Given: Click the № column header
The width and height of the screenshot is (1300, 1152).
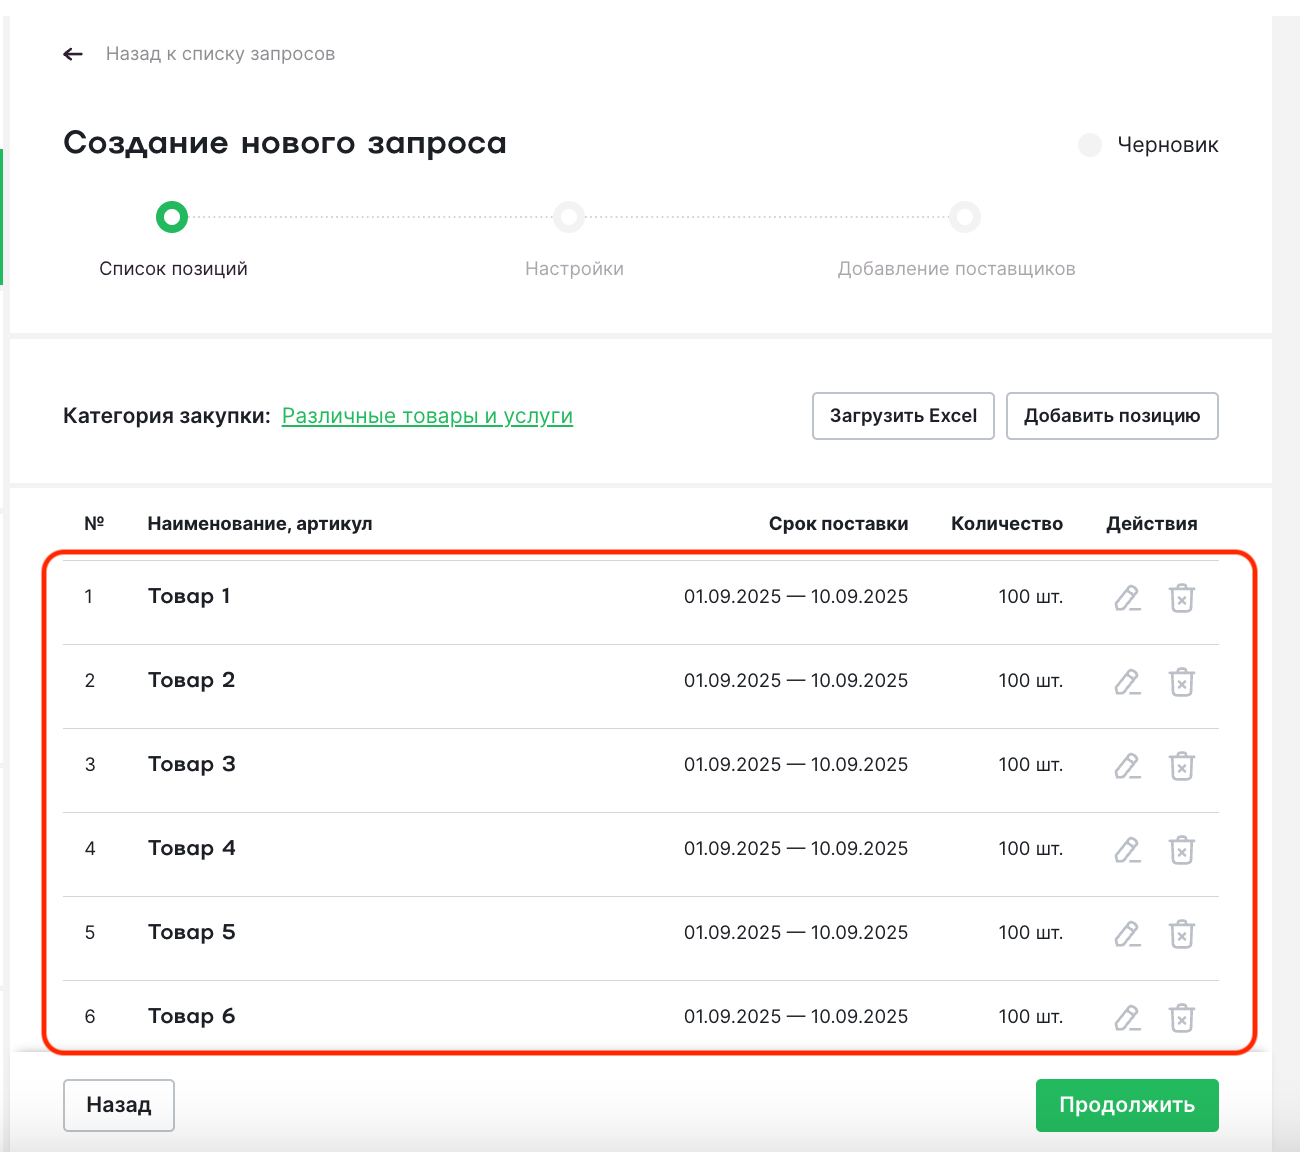Looking at the screenshot, I should (x=94, y=523).
